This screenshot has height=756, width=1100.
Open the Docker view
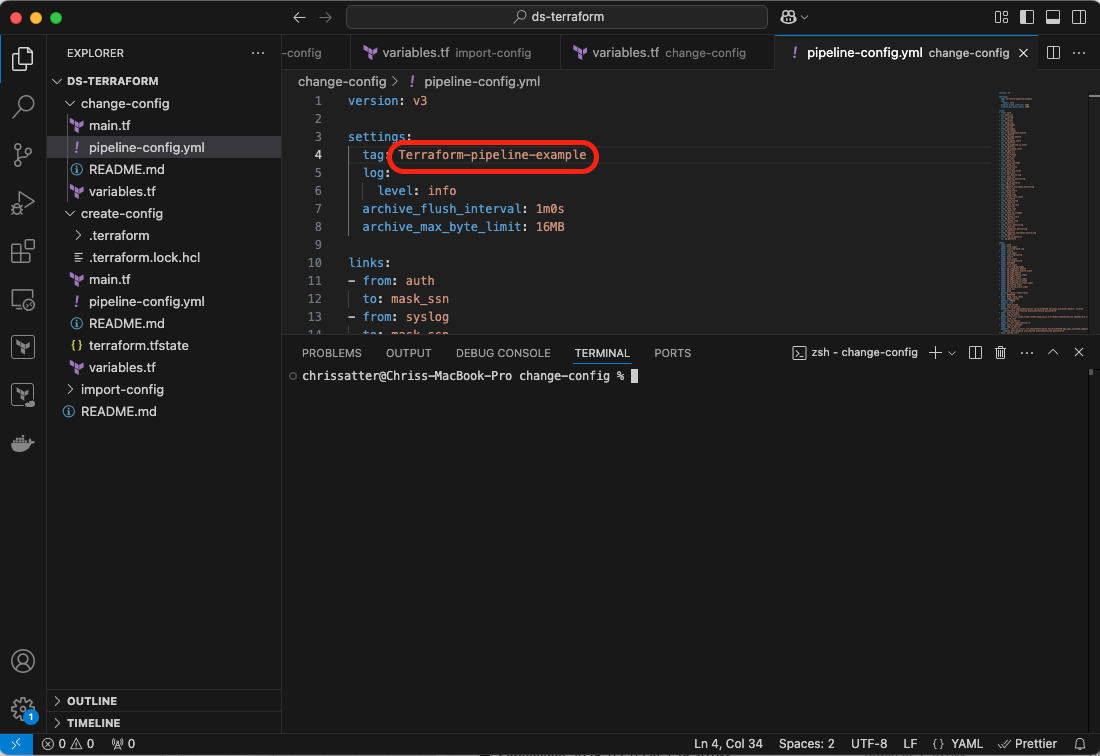tap(23, 443)
